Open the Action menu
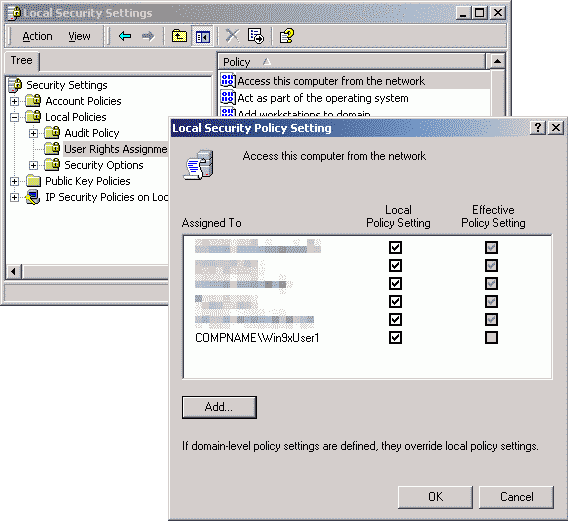The height and width of the screenshot is (521, 568). coord(37,36)
